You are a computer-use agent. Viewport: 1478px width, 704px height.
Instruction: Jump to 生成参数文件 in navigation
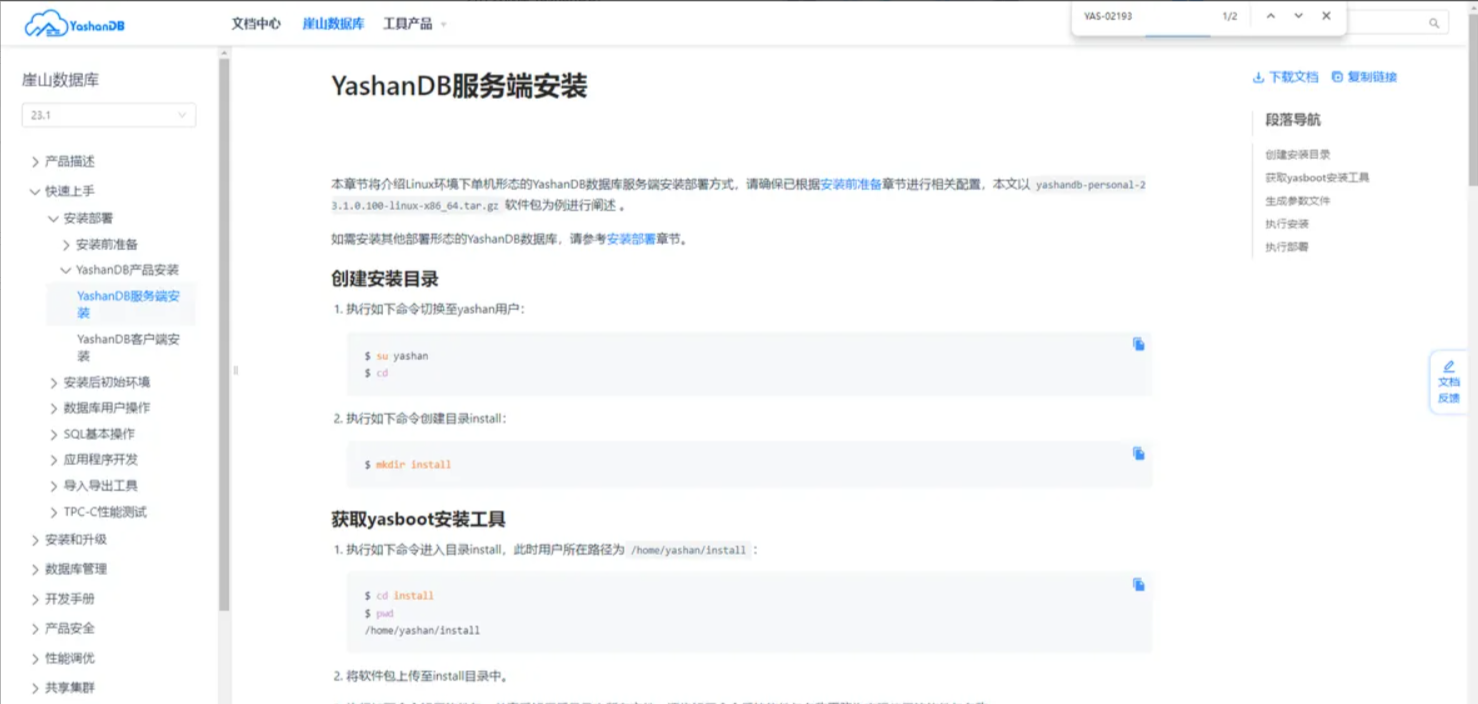(x=1298, y=201)
